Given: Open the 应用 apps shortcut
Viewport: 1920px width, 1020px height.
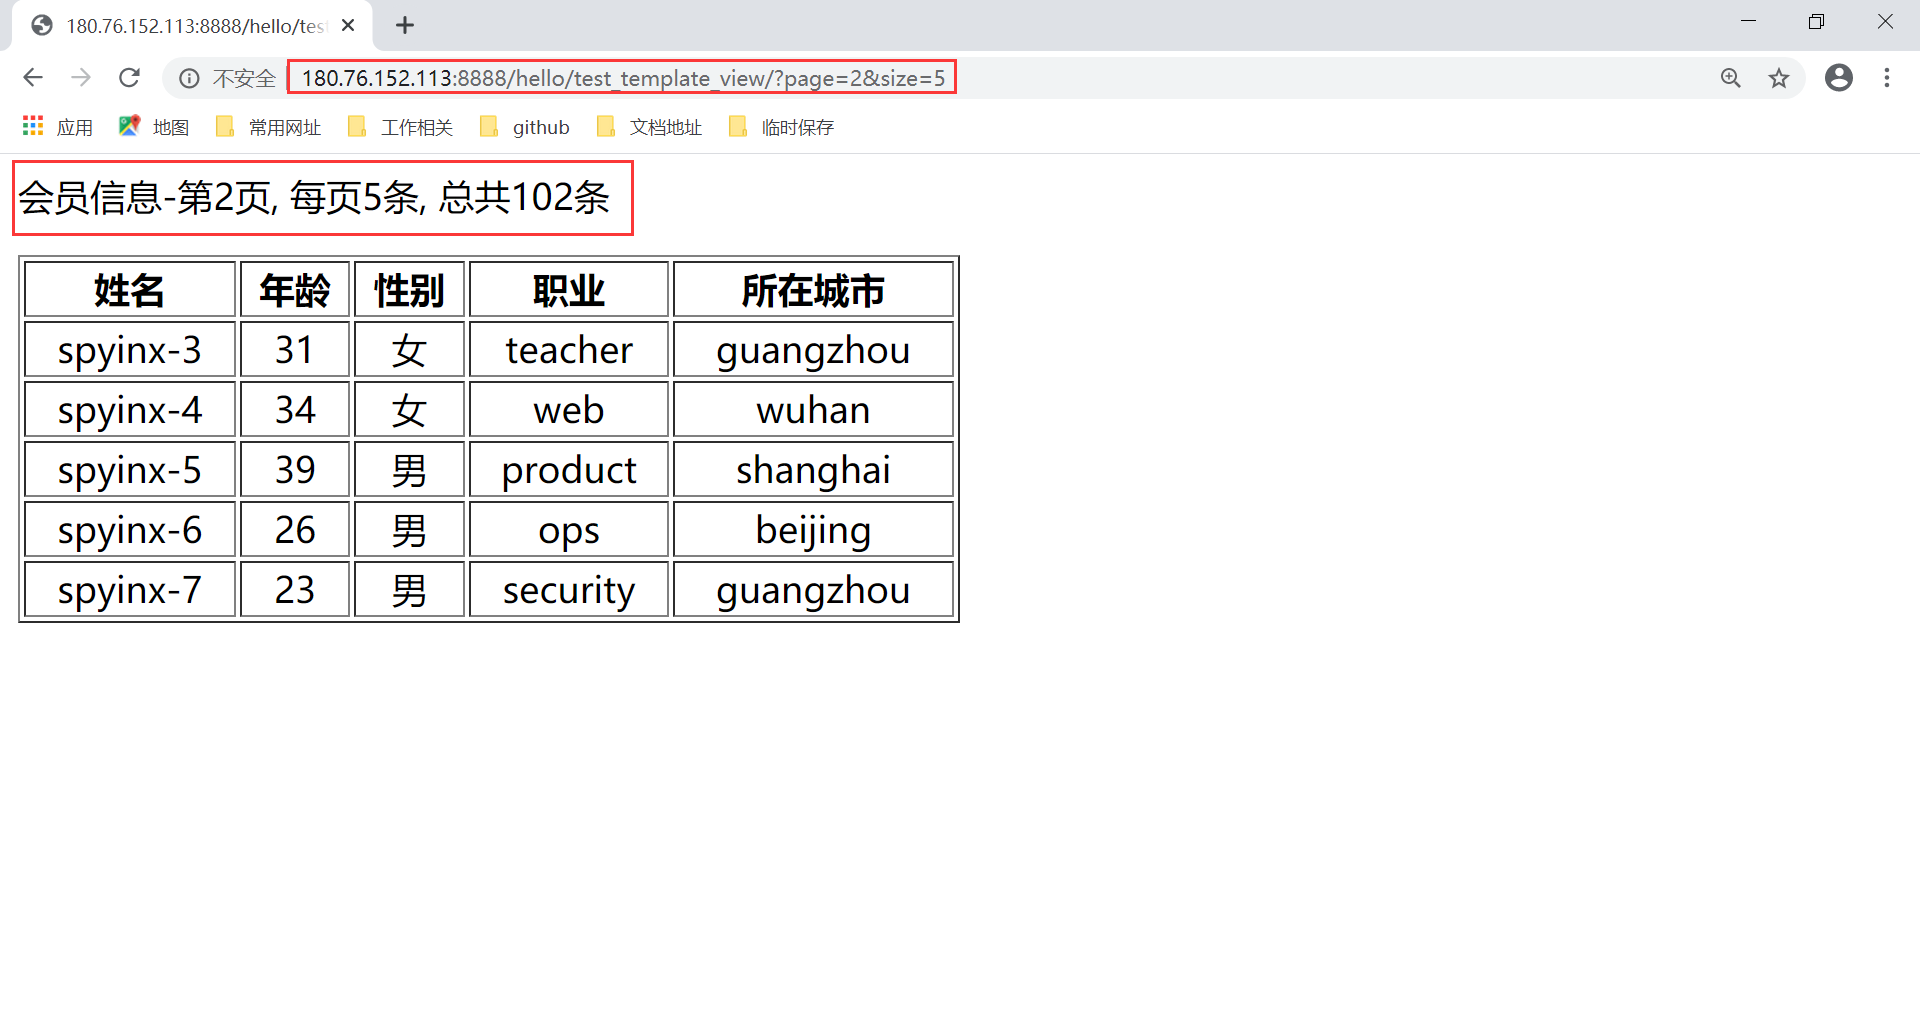Looking at the screenshot, I should click(x=58, y=127).
